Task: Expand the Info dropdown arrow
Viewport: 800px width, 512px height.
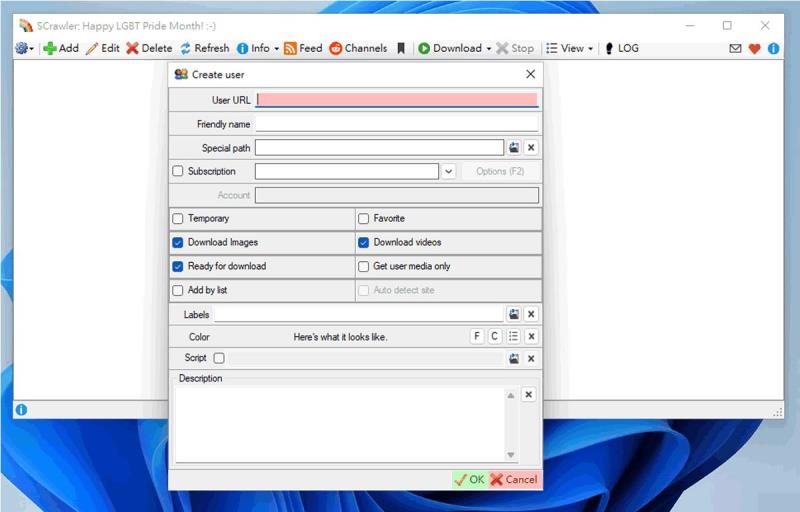Action: 277,48
